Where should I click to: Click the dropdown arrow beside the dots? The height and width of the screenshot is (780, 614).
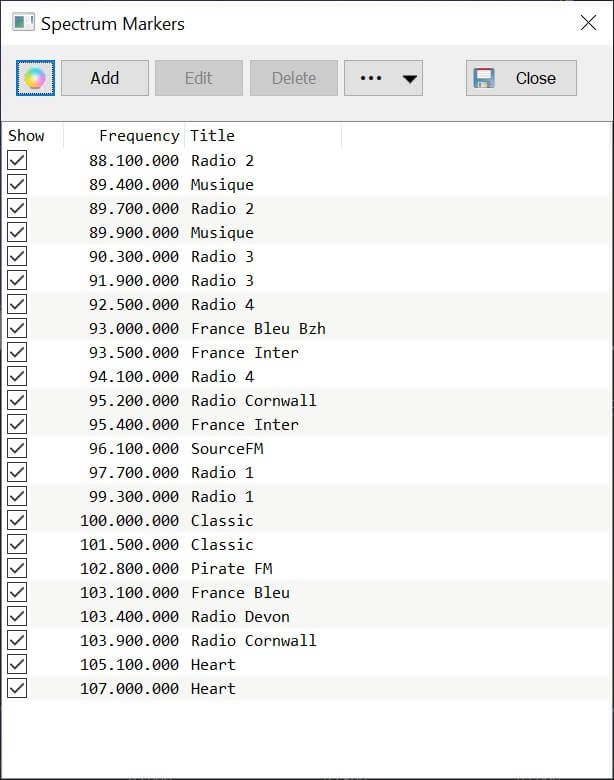coord(409,79)
